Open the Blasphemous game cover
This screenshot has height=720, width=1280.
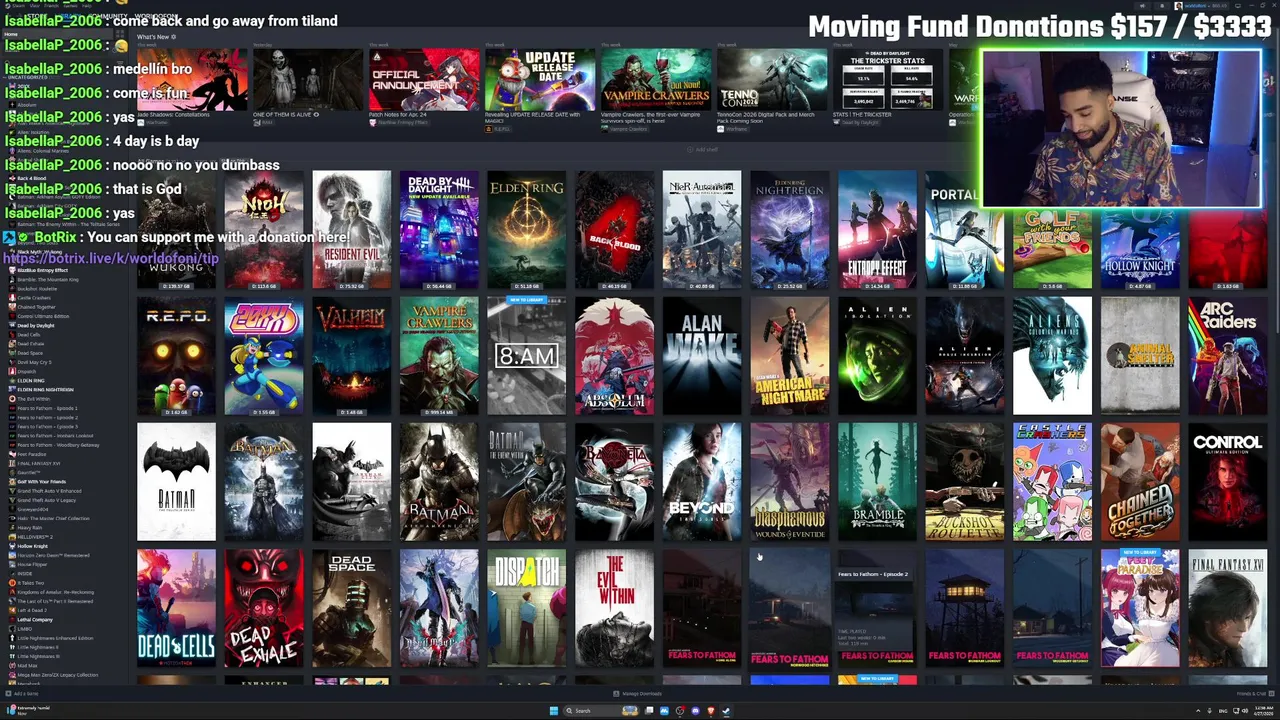[789, 482]
